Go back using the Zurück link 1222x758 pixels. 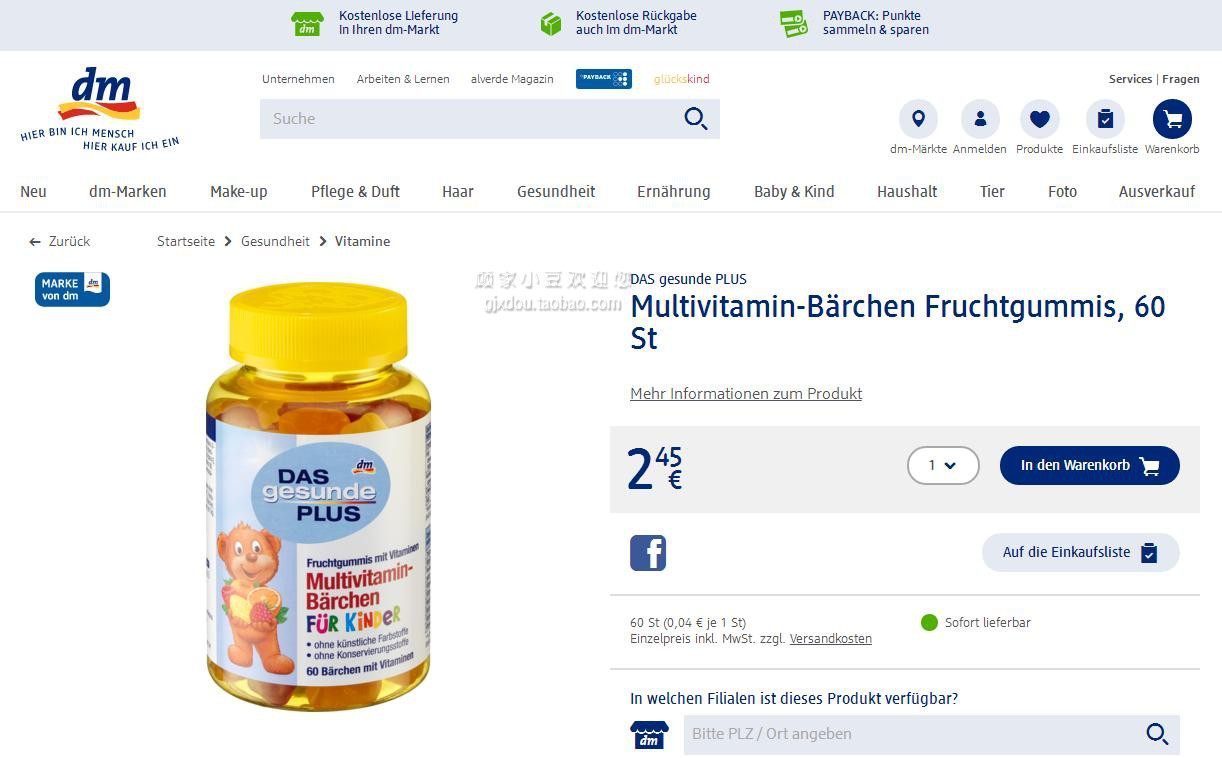[x=60, y=241]
